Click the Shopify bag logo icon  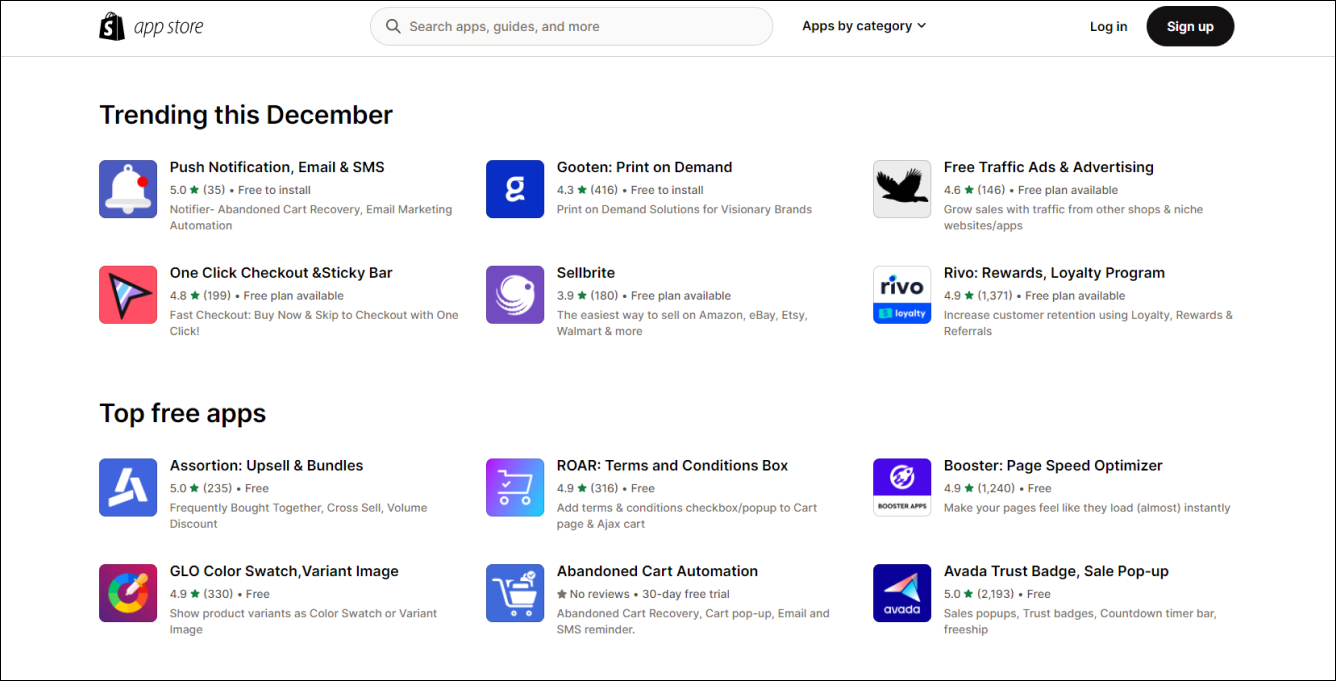[112, 27]
